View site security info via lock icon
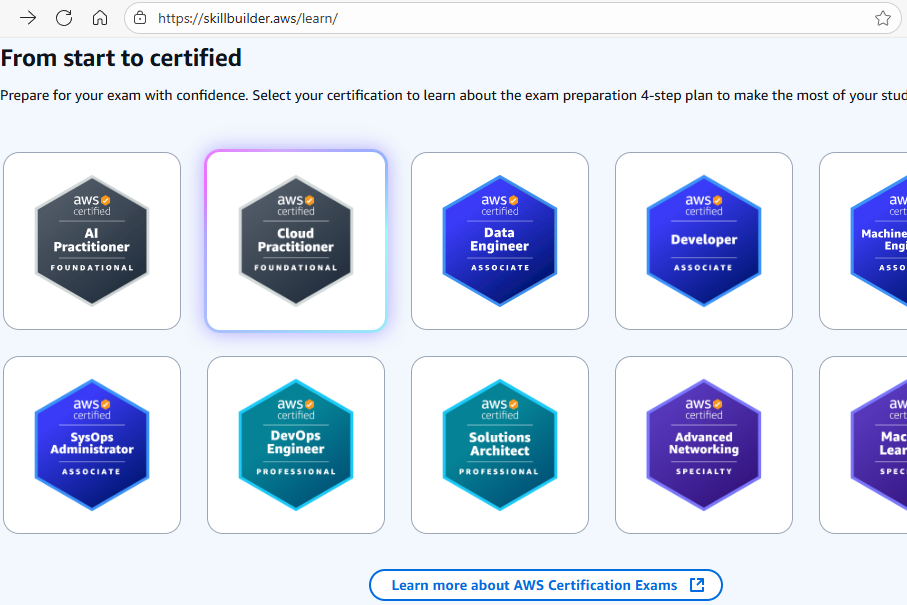The image size is (907, 605). [x=140, y=18]
